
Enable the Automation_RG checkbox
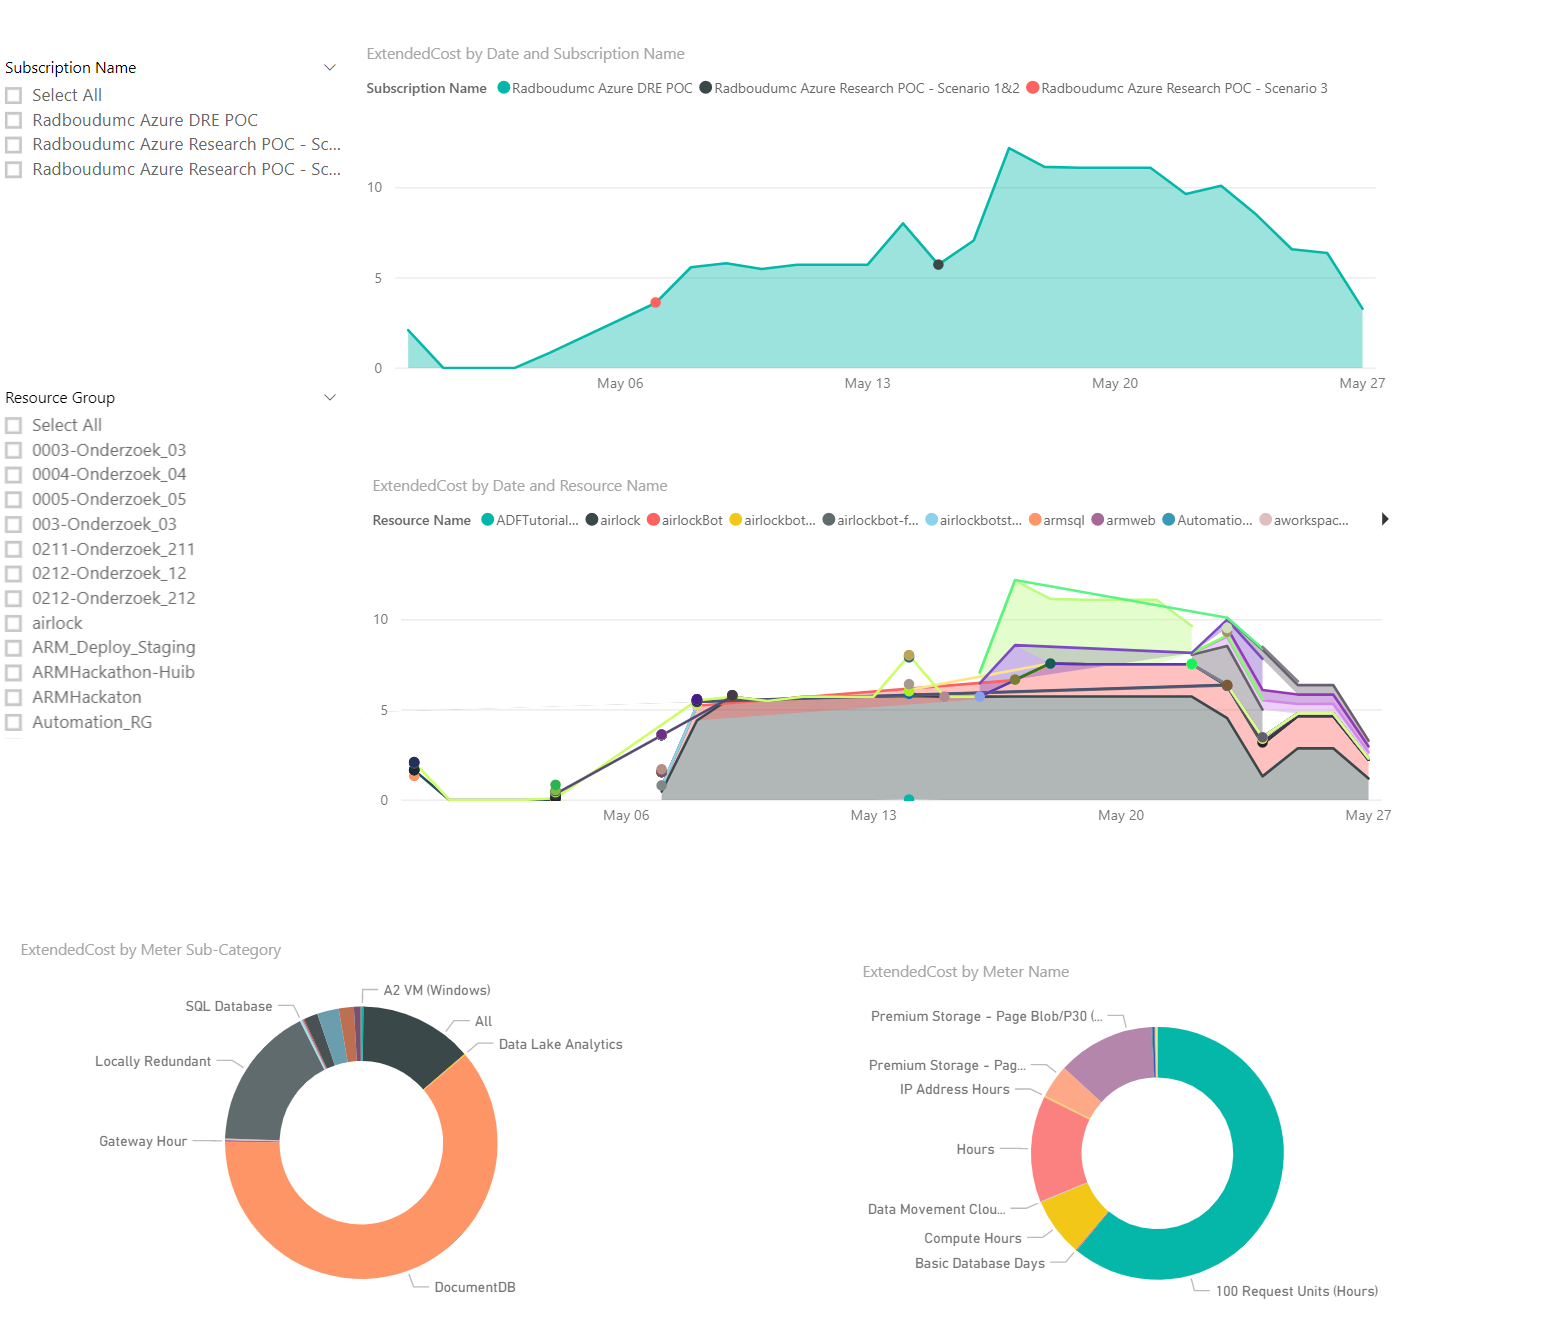click(x=14, y=722)
